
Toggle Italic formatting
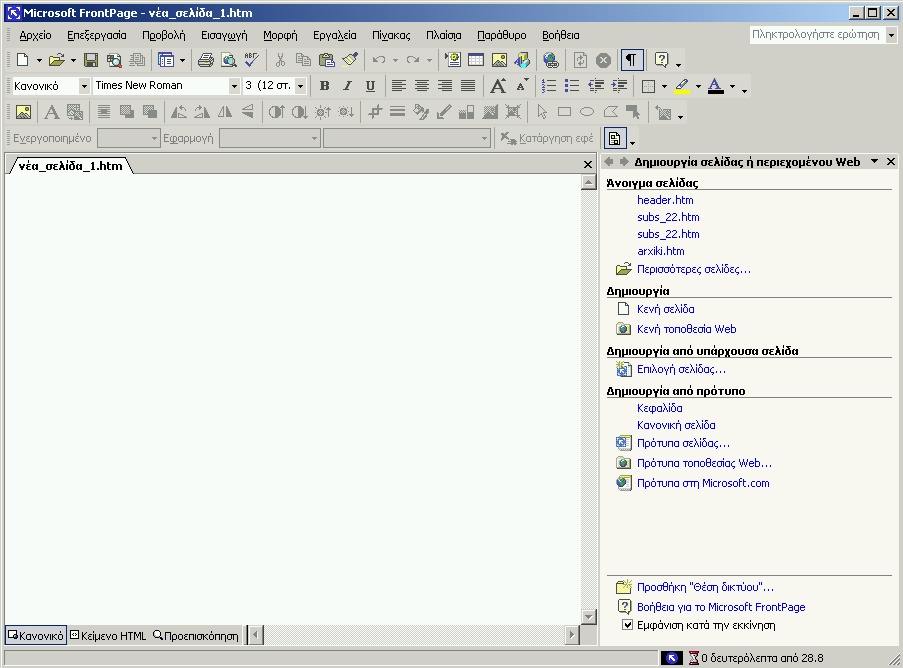pos(347,86)
